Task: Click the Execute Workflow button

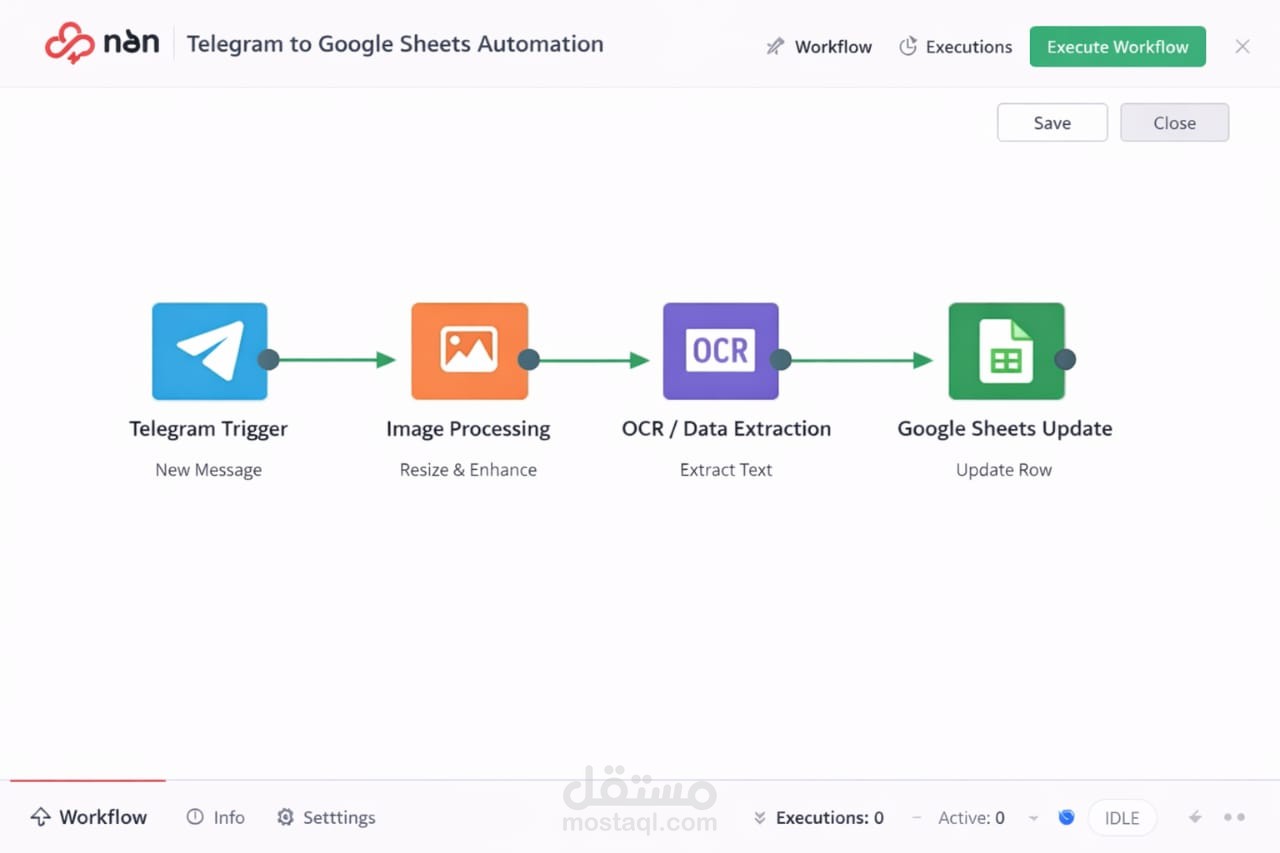Action: click(x=1118, y=46)
